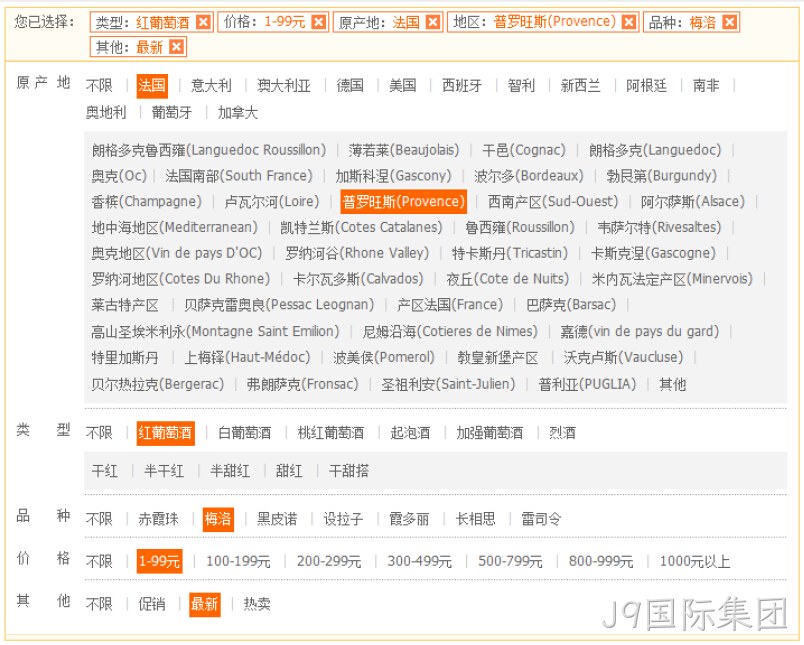
Task: Choose region 波尔多(Bordeaux)
Action: tap(529, 176)
